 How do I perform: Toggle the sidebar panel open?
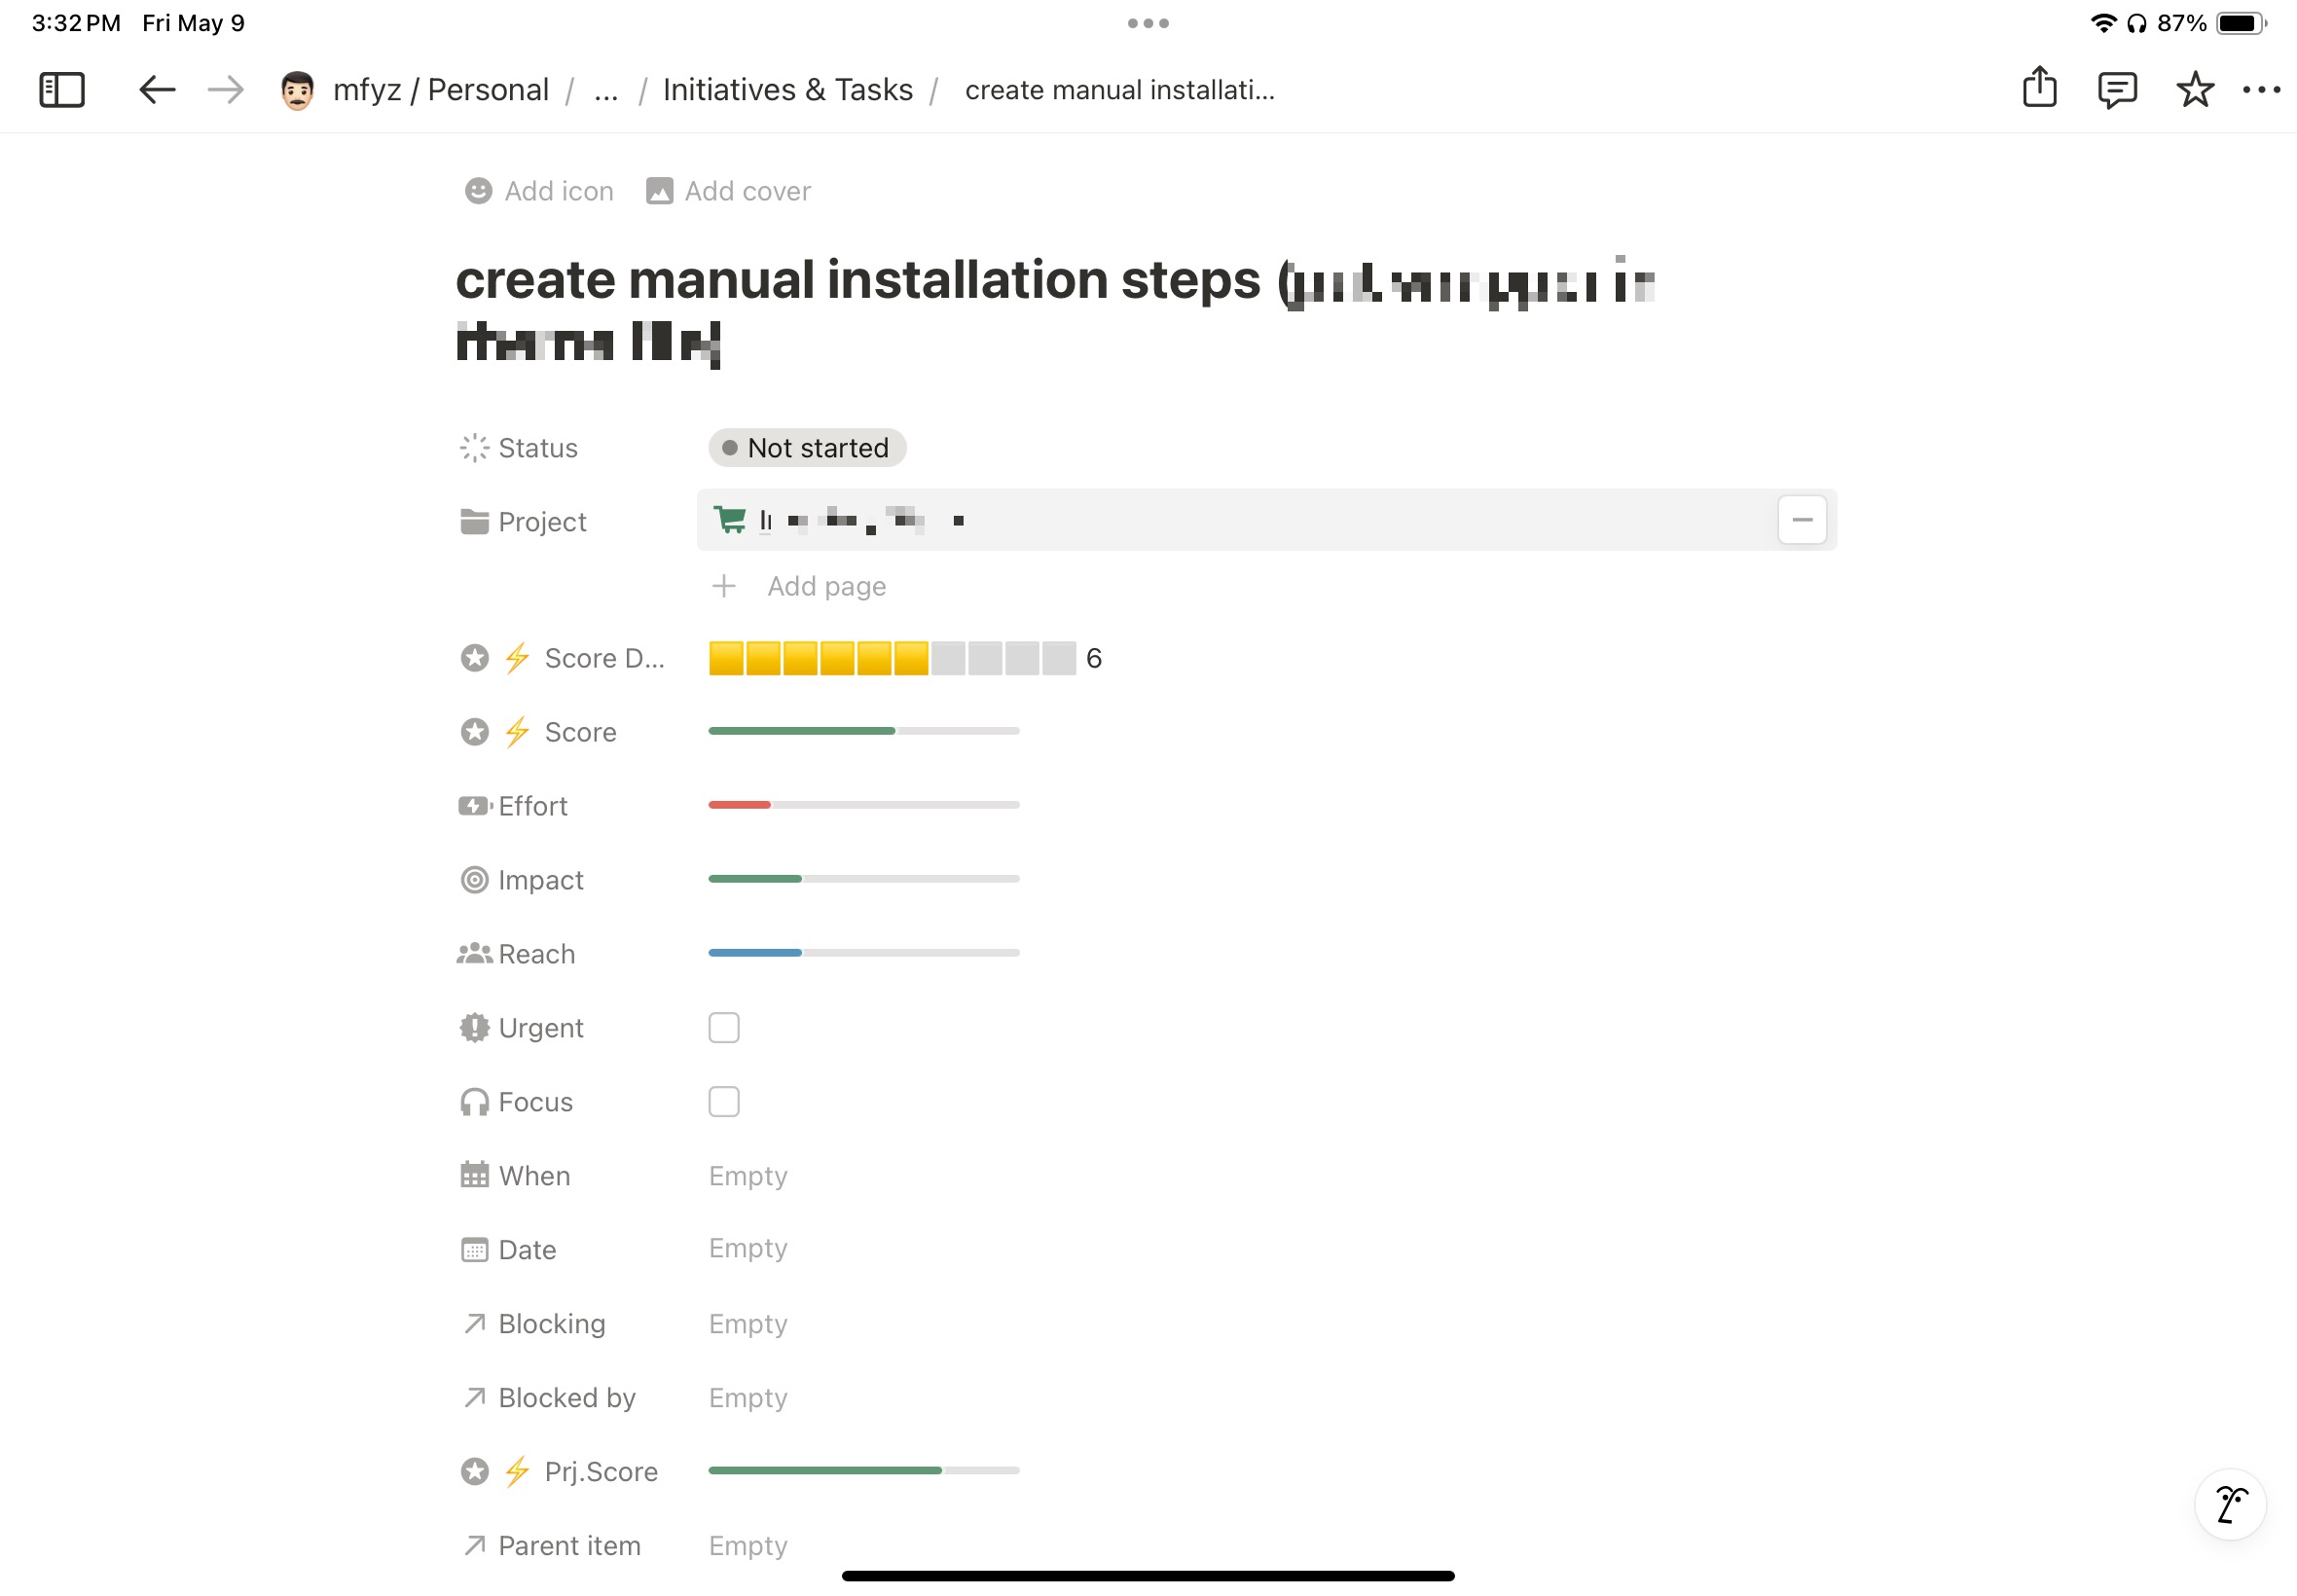61,89
